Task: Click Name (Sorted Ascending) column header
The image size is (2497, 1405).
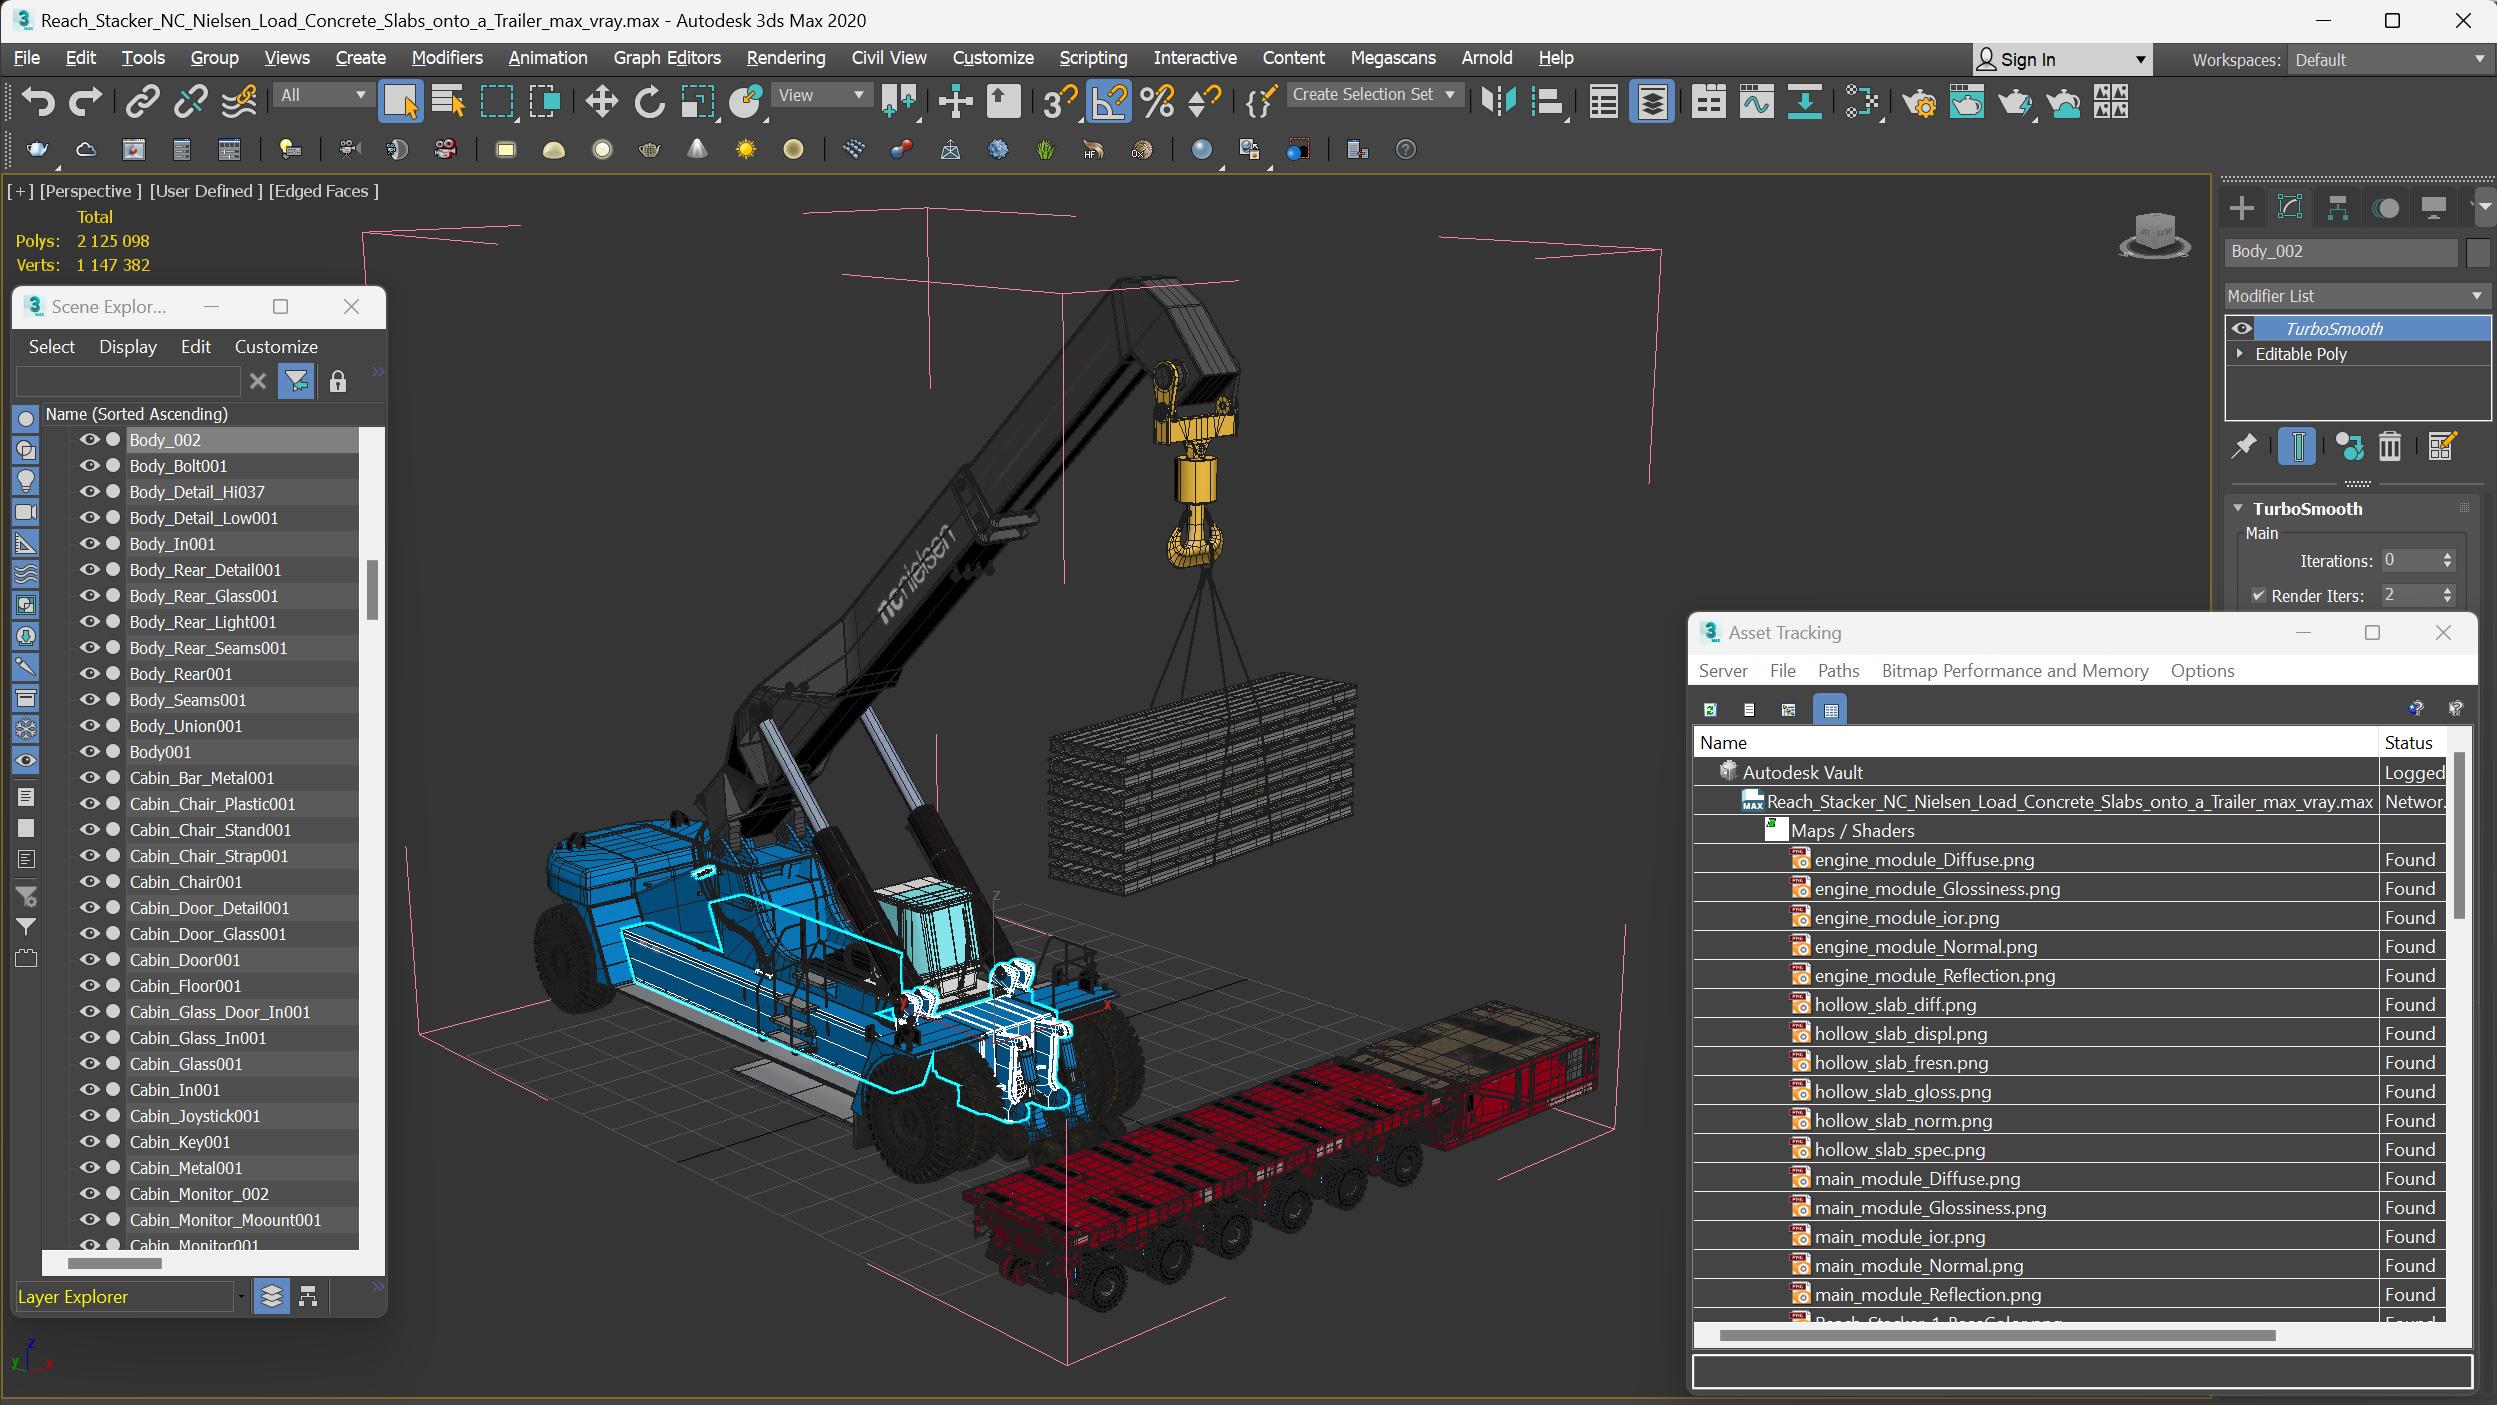Action: click(136, 414)
